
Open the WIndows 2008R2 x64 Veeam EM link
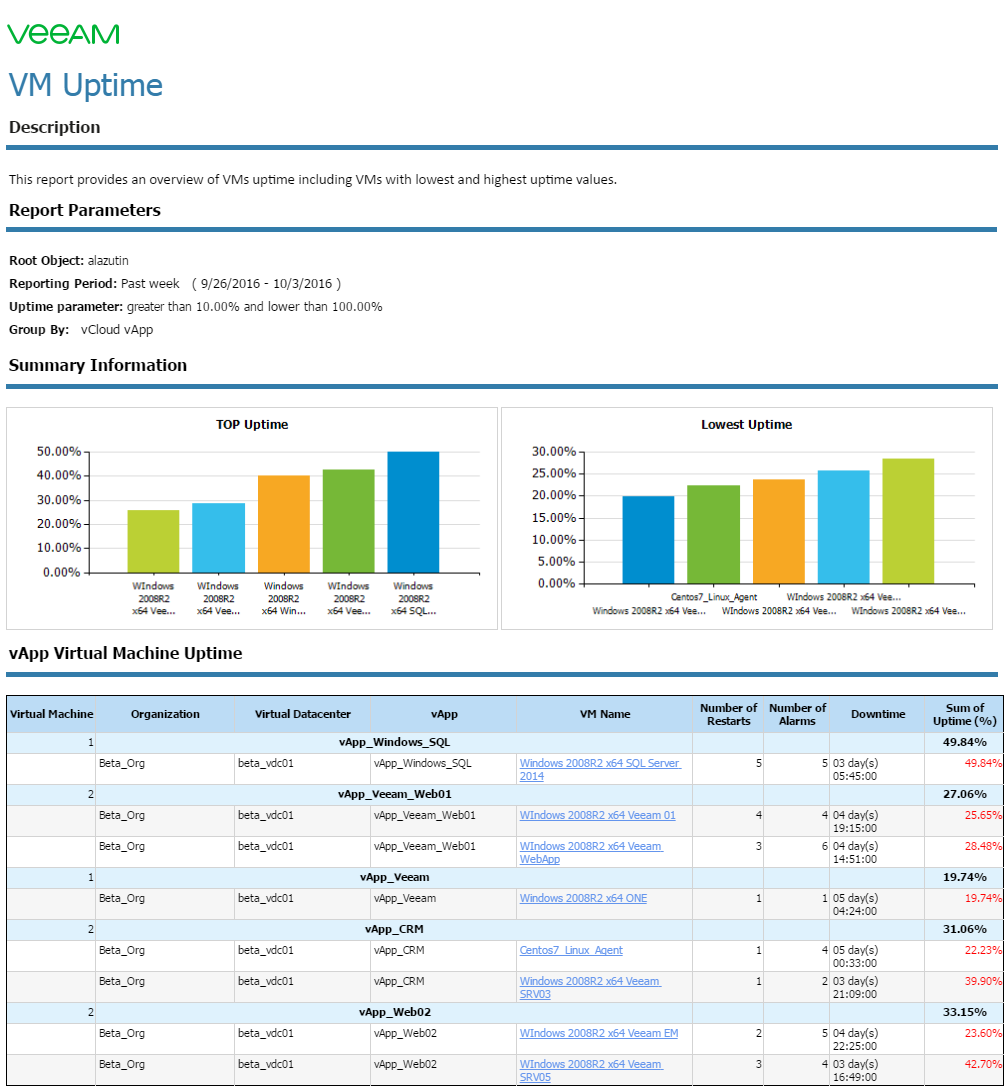pos(599,1033)
